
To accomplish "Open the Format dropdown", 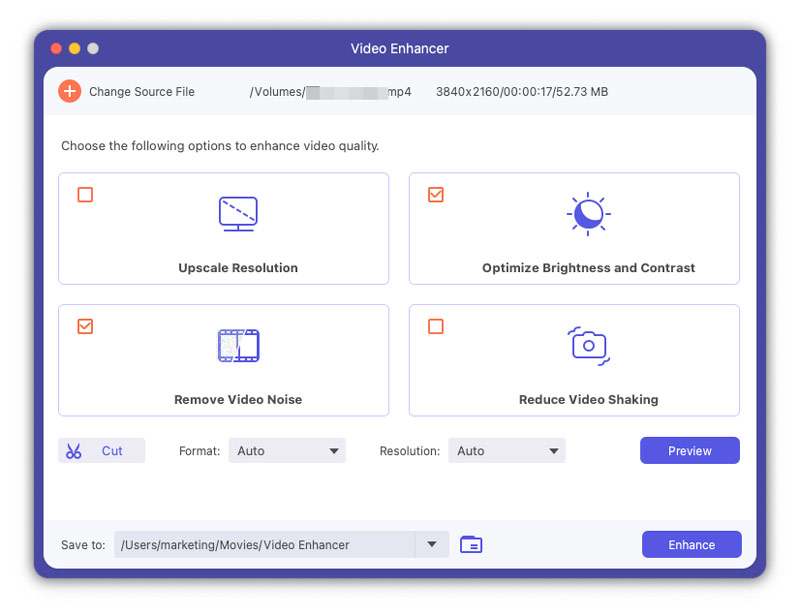I will 287,451.
